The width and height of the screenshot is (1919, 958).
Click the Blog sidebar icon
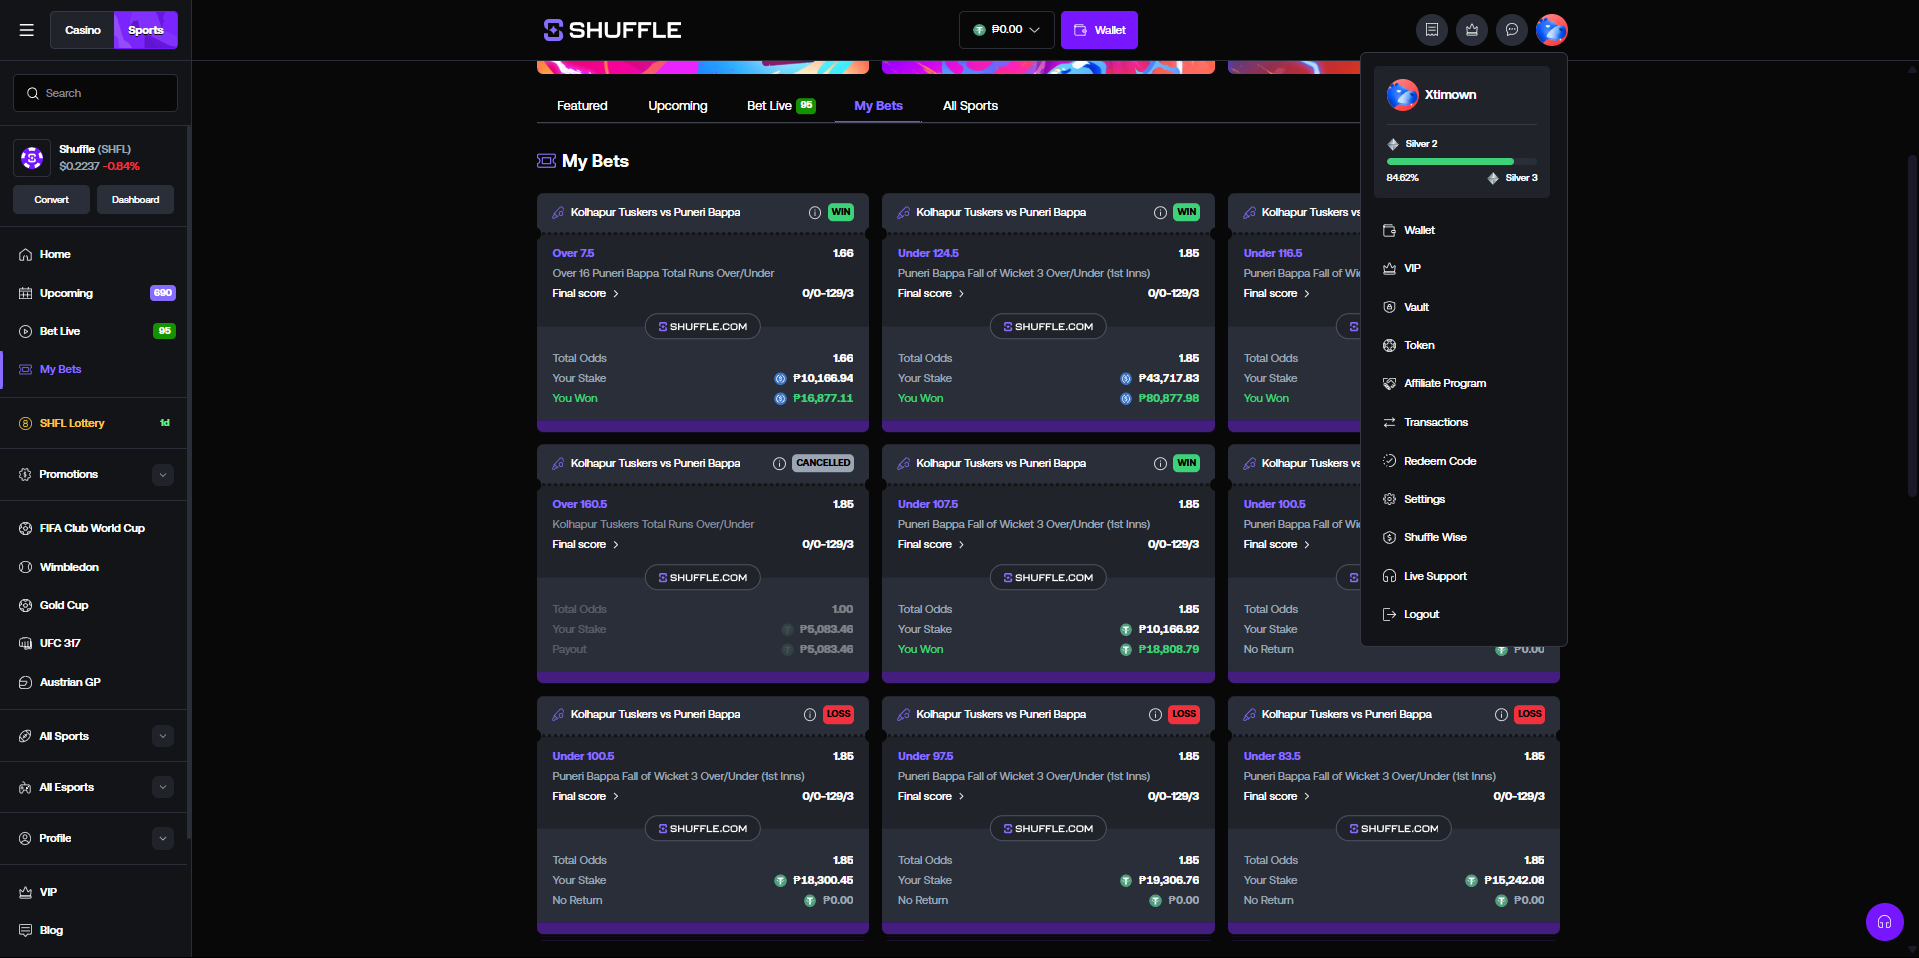(x=26, y=930)
